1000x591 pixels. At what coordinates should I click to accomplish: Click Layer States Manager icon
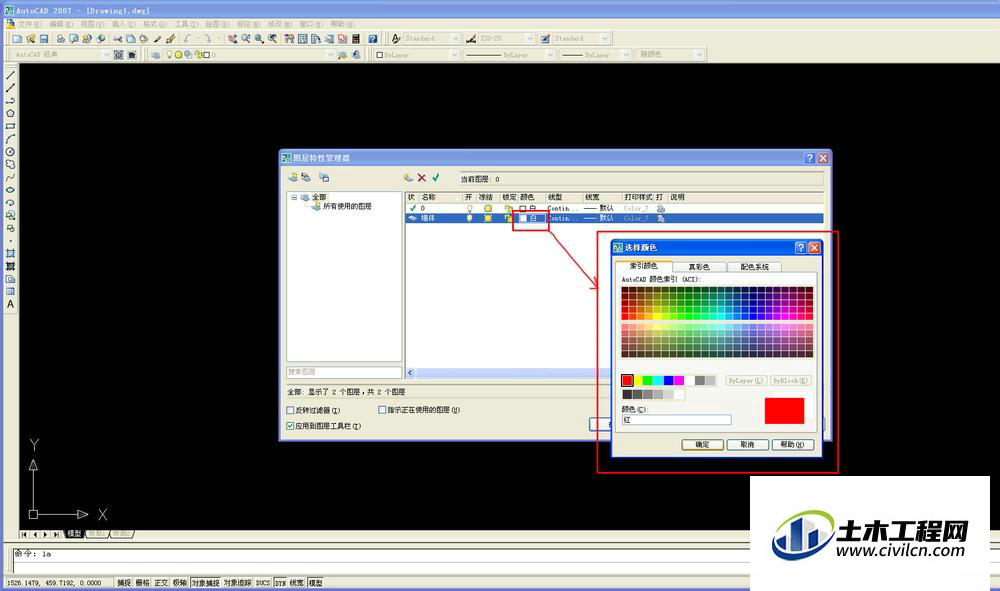325,177
